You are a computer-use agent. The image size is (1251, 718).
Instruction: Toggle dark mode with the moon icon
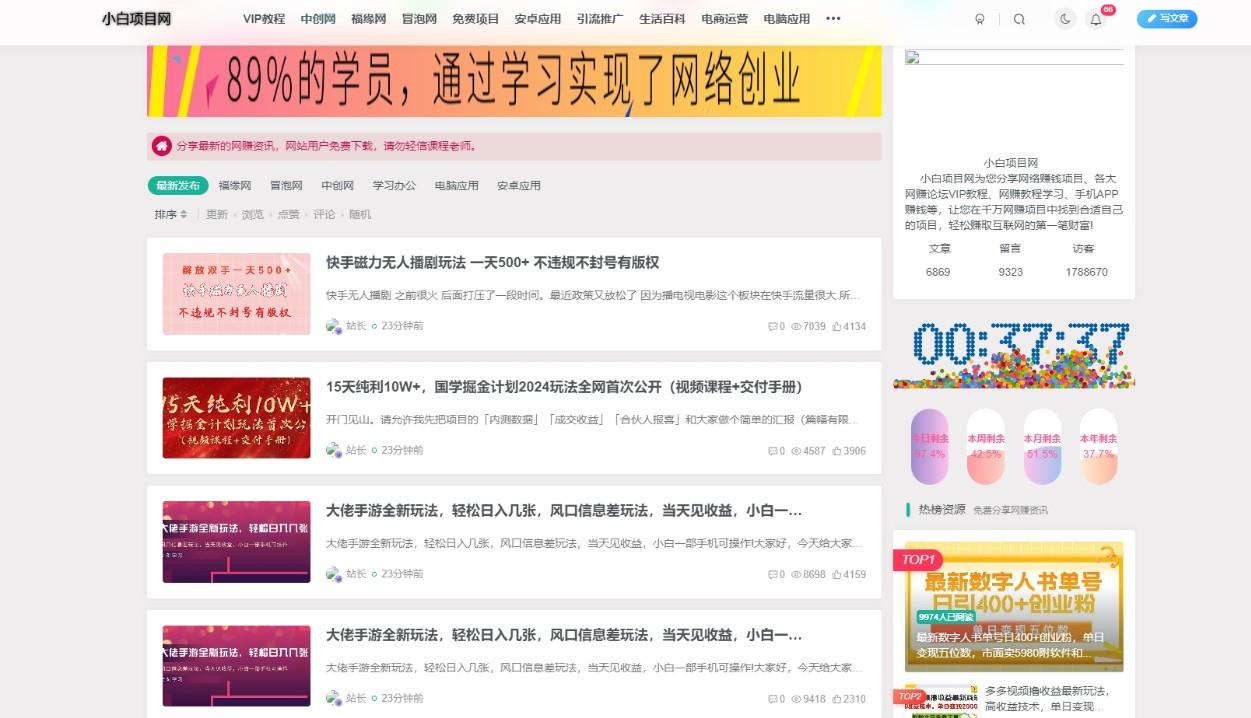[x=1066, y=19]
